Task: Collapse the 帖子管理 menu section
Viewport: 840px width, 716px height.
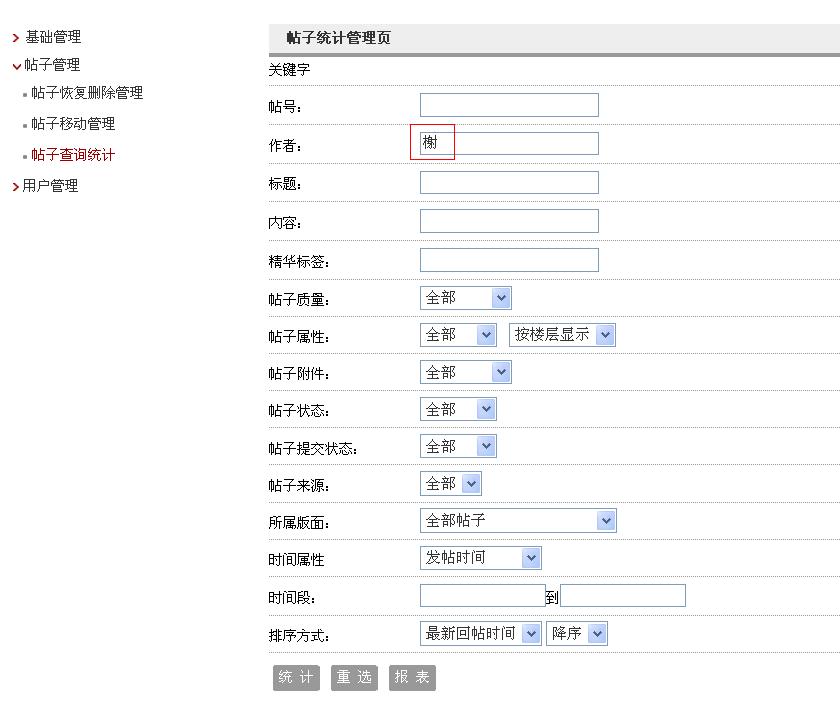Action: [x=51, y=65]
